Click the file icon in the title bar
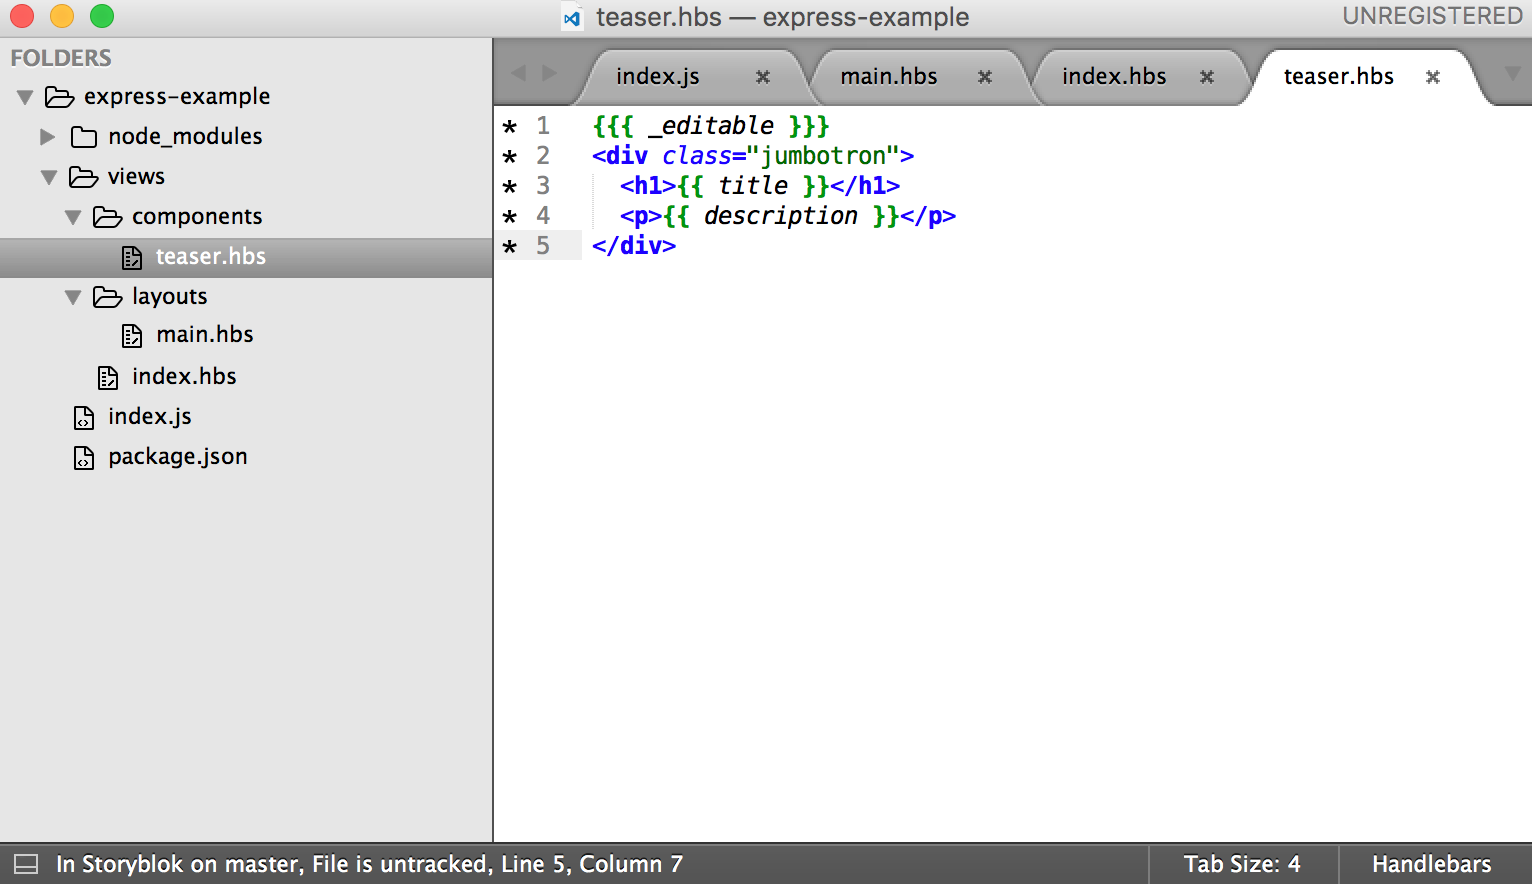Viewport: 1532px width, 884px height. pyautogui.click(x=572, y=18)
